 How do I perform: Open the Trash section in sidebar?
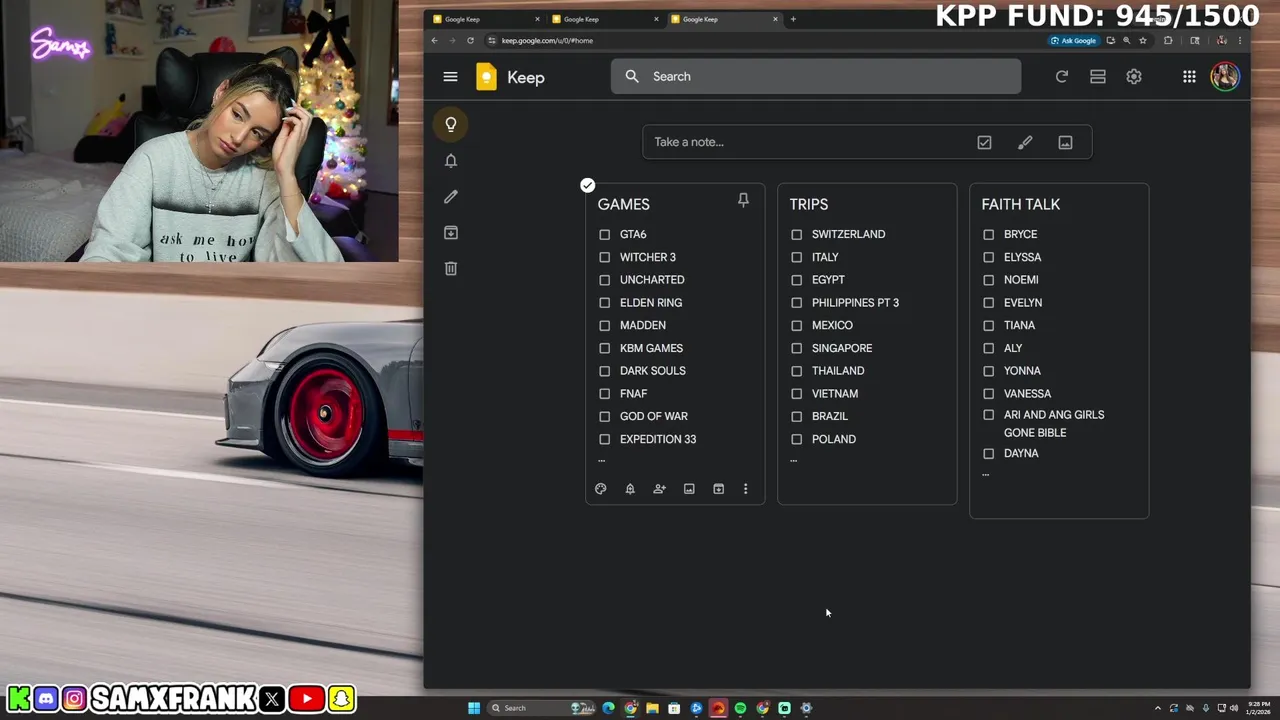[x=451, y=269]
